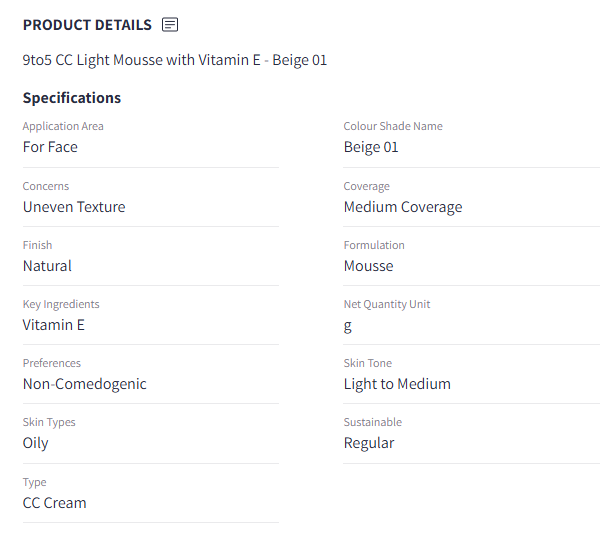This screenshot has width=609, height=550.
Task: Select the 'Uneven Texture' concerns value
Action: [74, 207]
